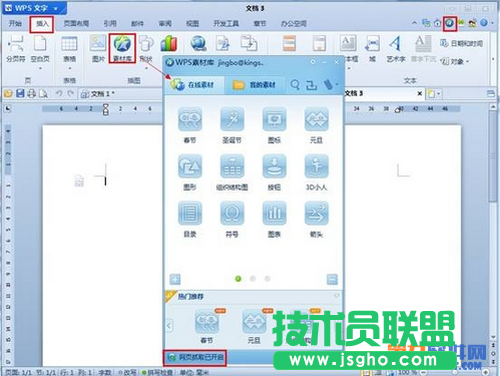Insert a page break with 分页符
This screenshot has width=500, height=376.
(x=16, y=49)
